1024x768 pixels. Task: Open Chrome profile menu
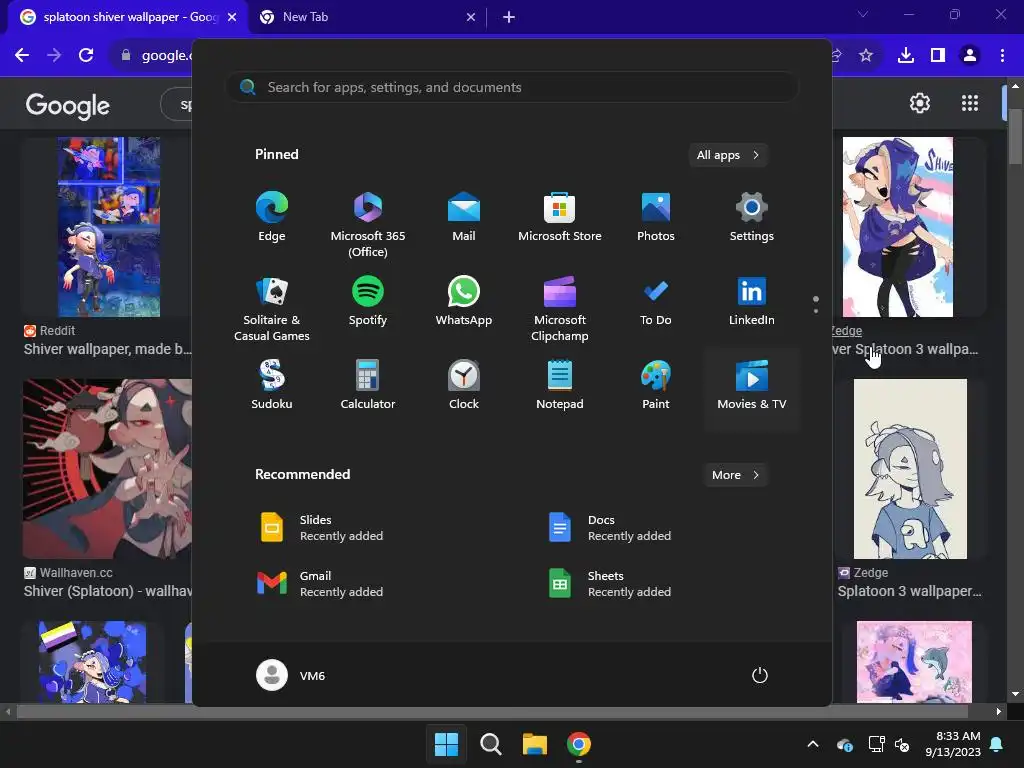tap(970, 55)
